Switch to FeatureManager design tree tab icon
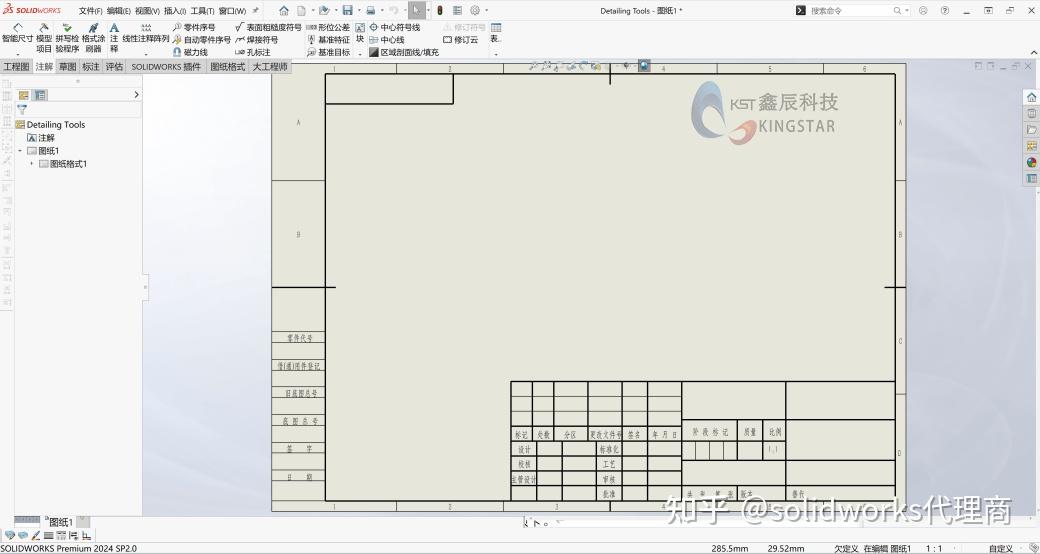The height and width of the screenshot is (554, 1040). (24, 95)
